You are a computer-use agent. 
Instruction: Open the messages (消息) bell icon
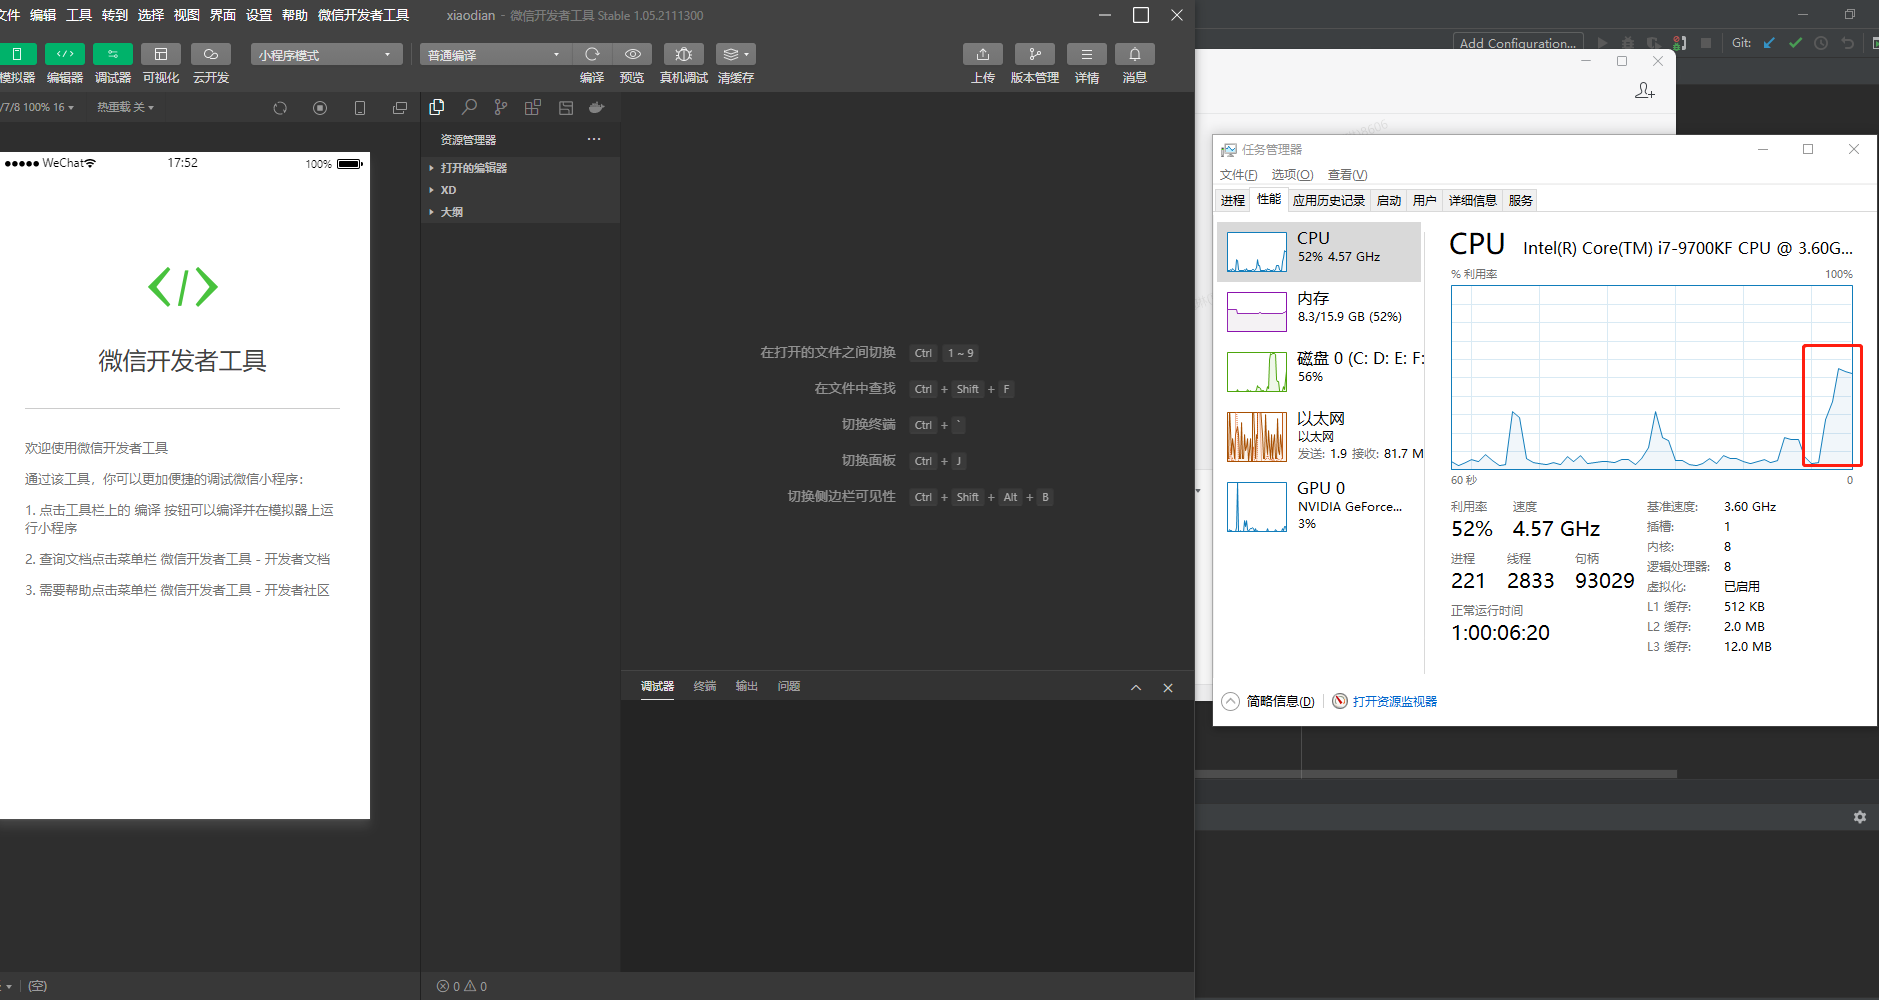click(1135, 54)
